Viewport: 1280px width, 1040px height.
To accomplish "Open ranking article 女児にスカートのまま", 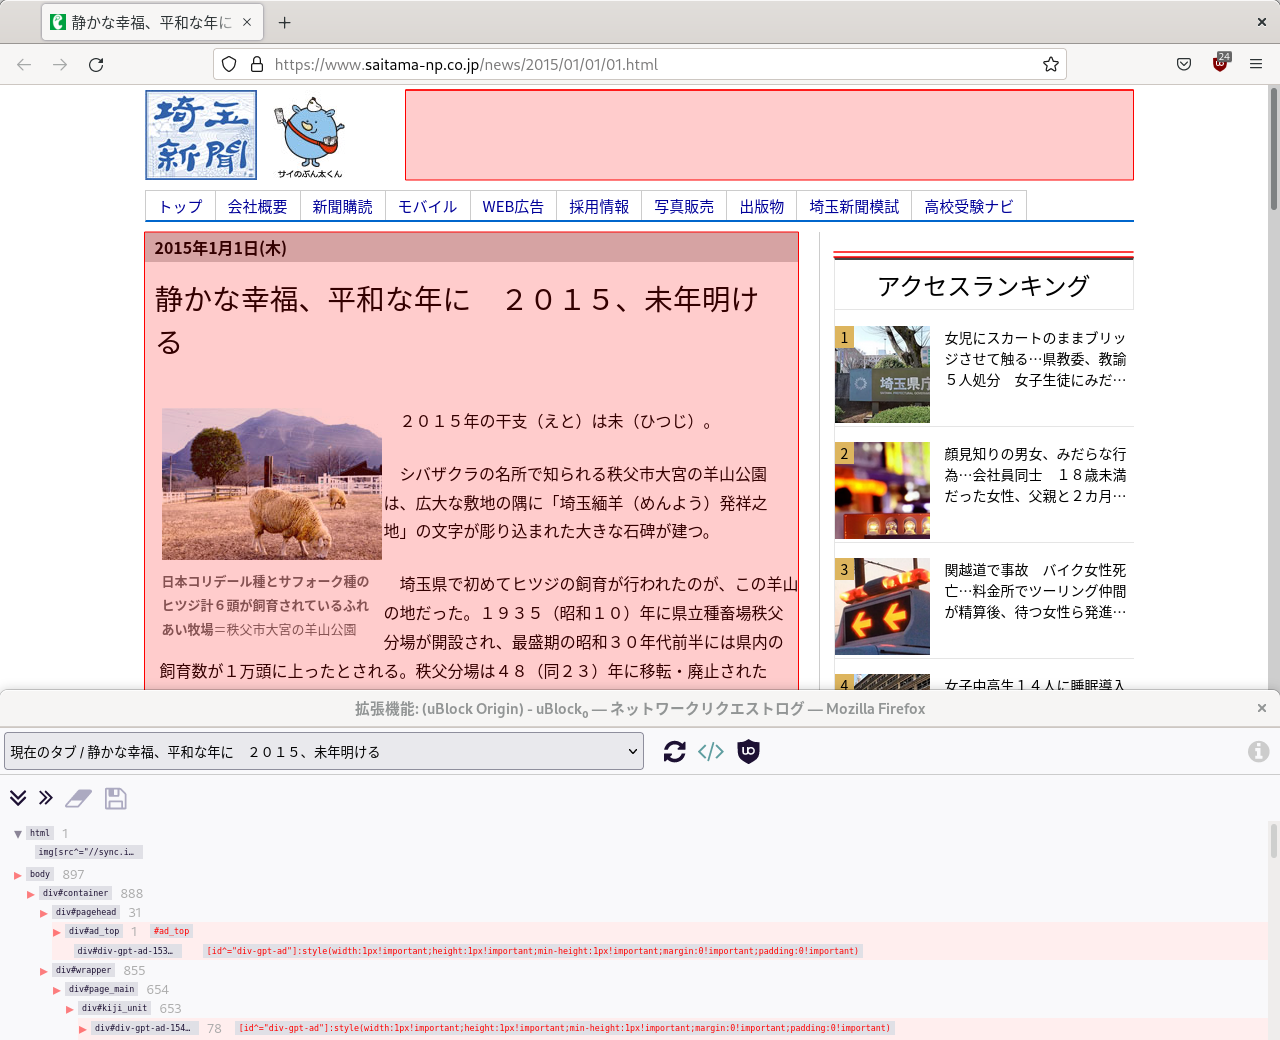I will coord(1036,359).
